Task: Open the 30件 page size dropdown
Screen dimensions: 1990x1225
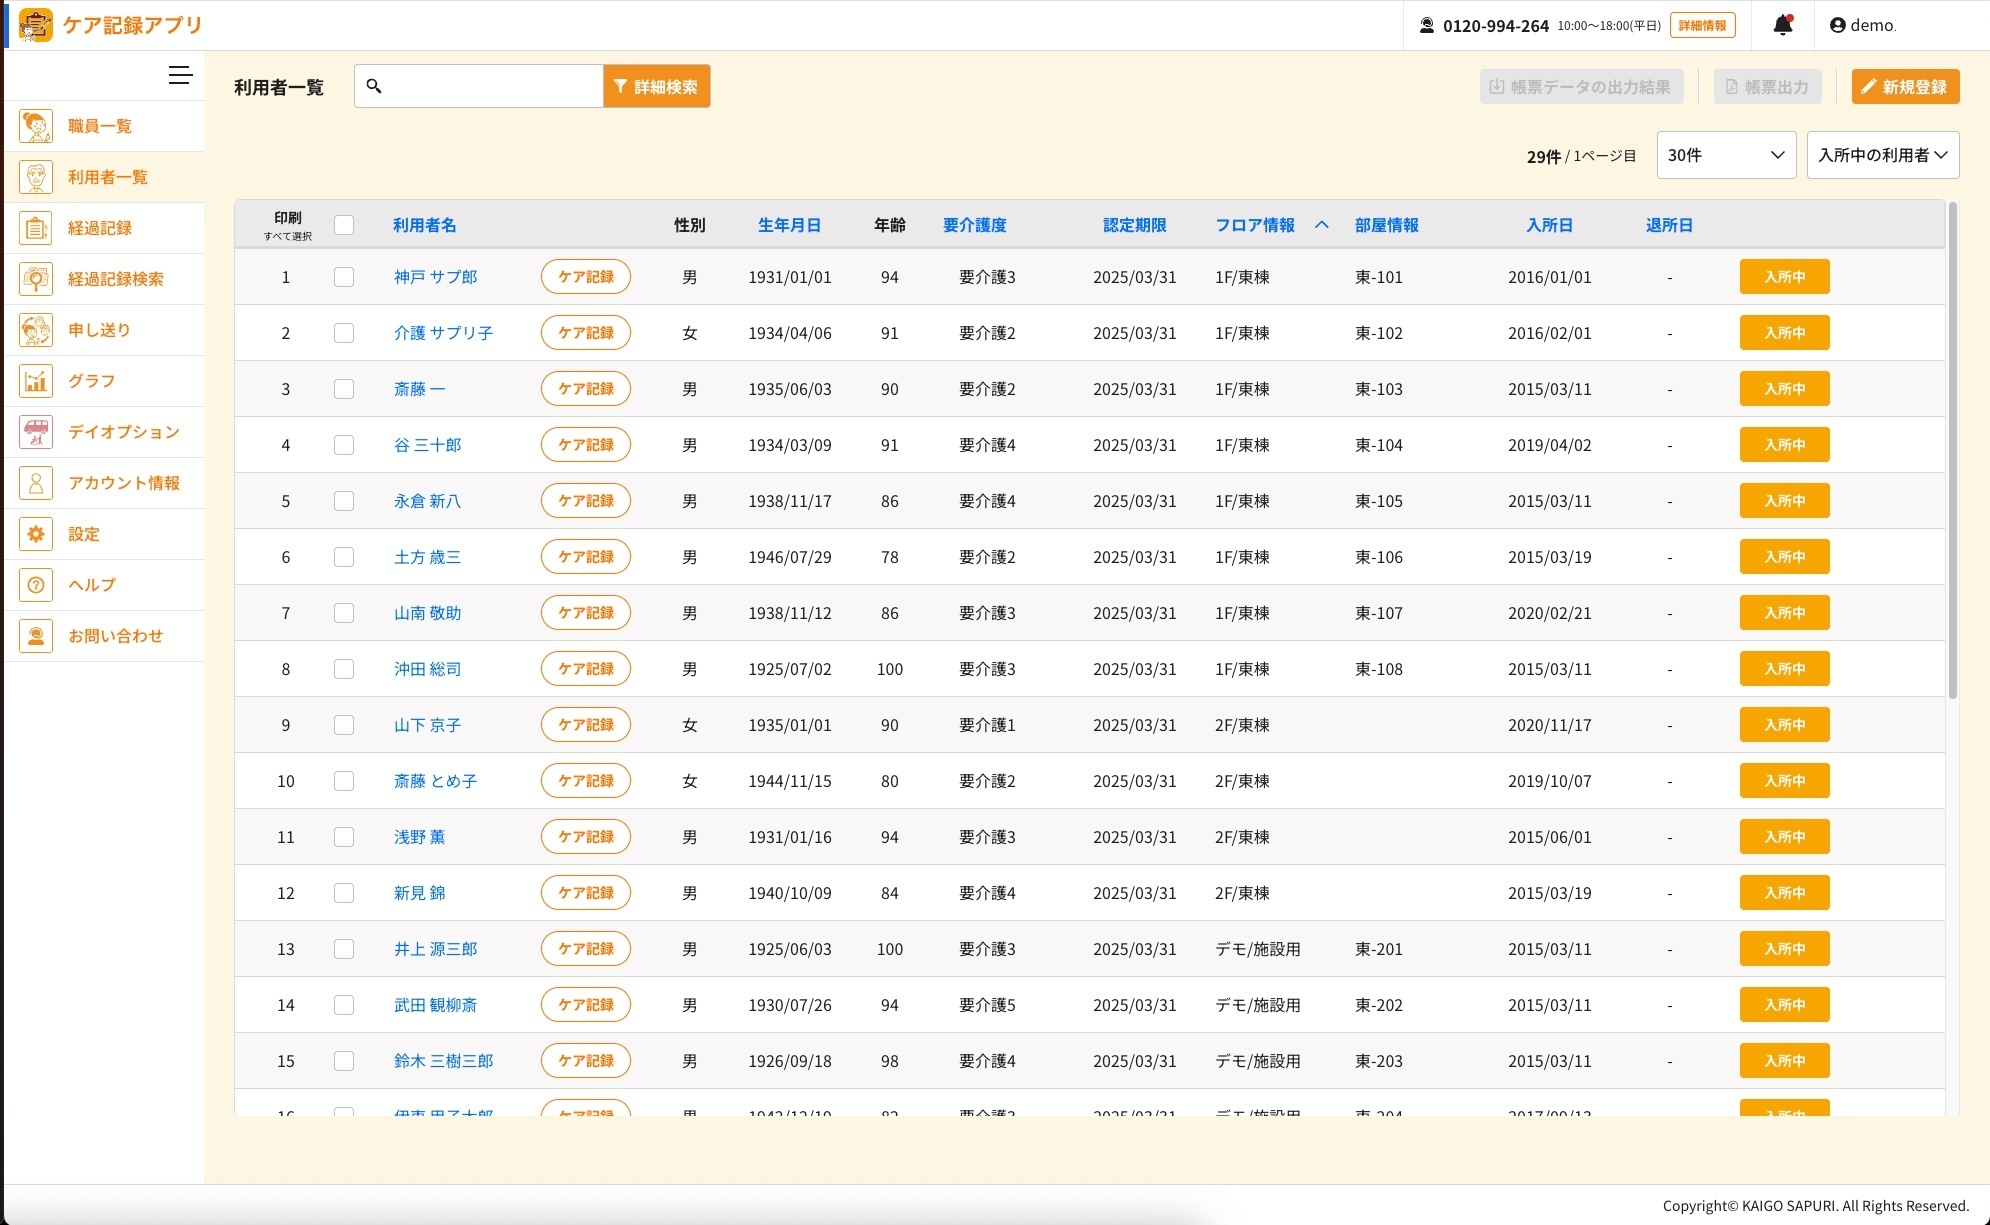Action: (1726, 155)
